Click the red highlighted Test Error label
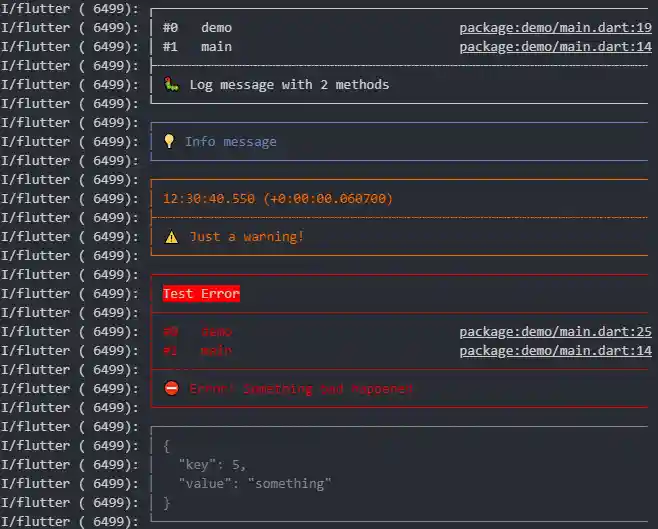The width and height of the screenshot is (658, 529). coord(201,294)
